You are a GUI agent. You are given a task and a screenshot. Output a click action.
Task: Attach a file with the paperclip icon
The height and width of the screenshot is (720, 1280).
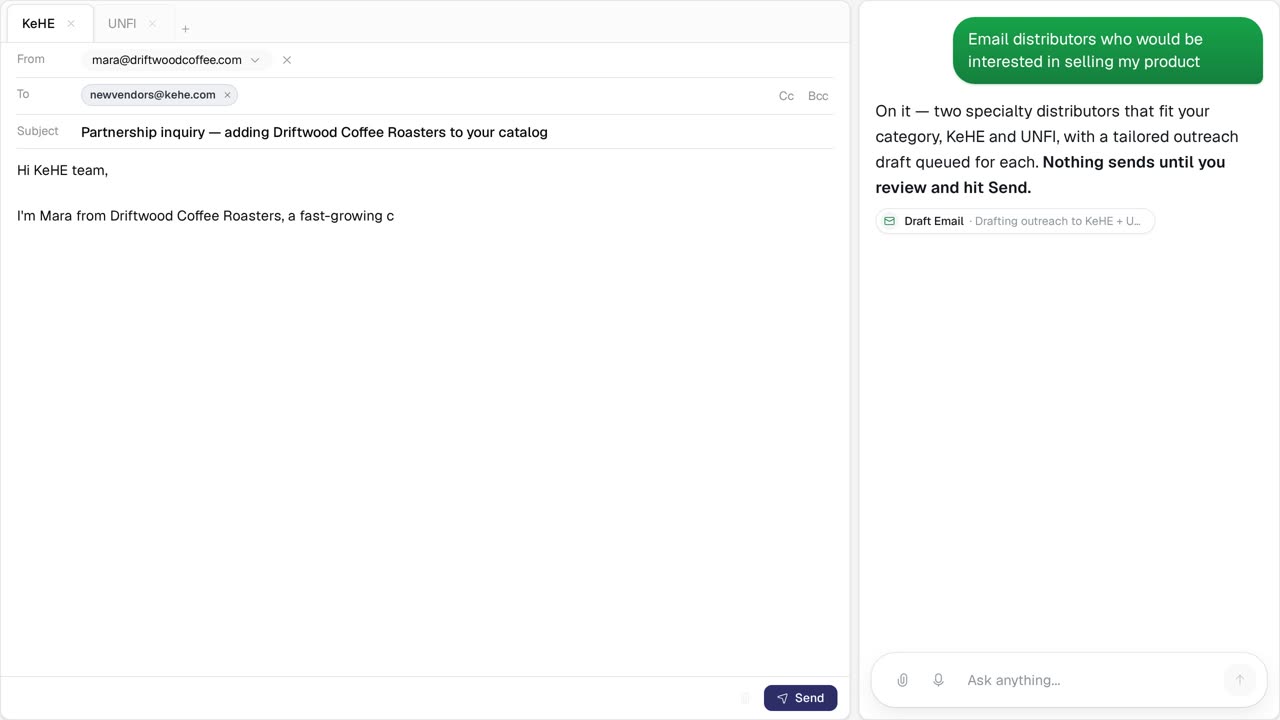pyautogui.click(x=902, y=680)
